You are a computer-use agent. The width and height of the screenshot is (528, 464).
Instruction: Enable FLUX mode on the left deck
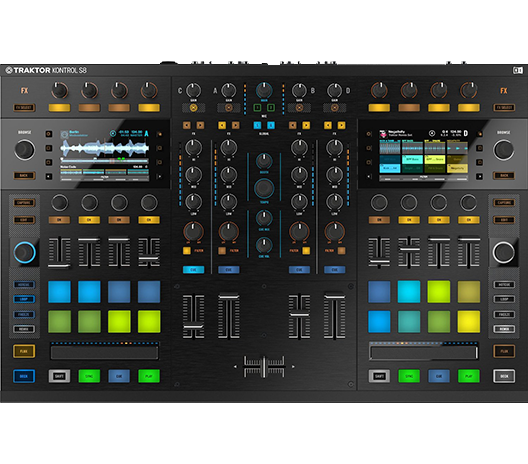pyautogui.click(x=24, y=351)
